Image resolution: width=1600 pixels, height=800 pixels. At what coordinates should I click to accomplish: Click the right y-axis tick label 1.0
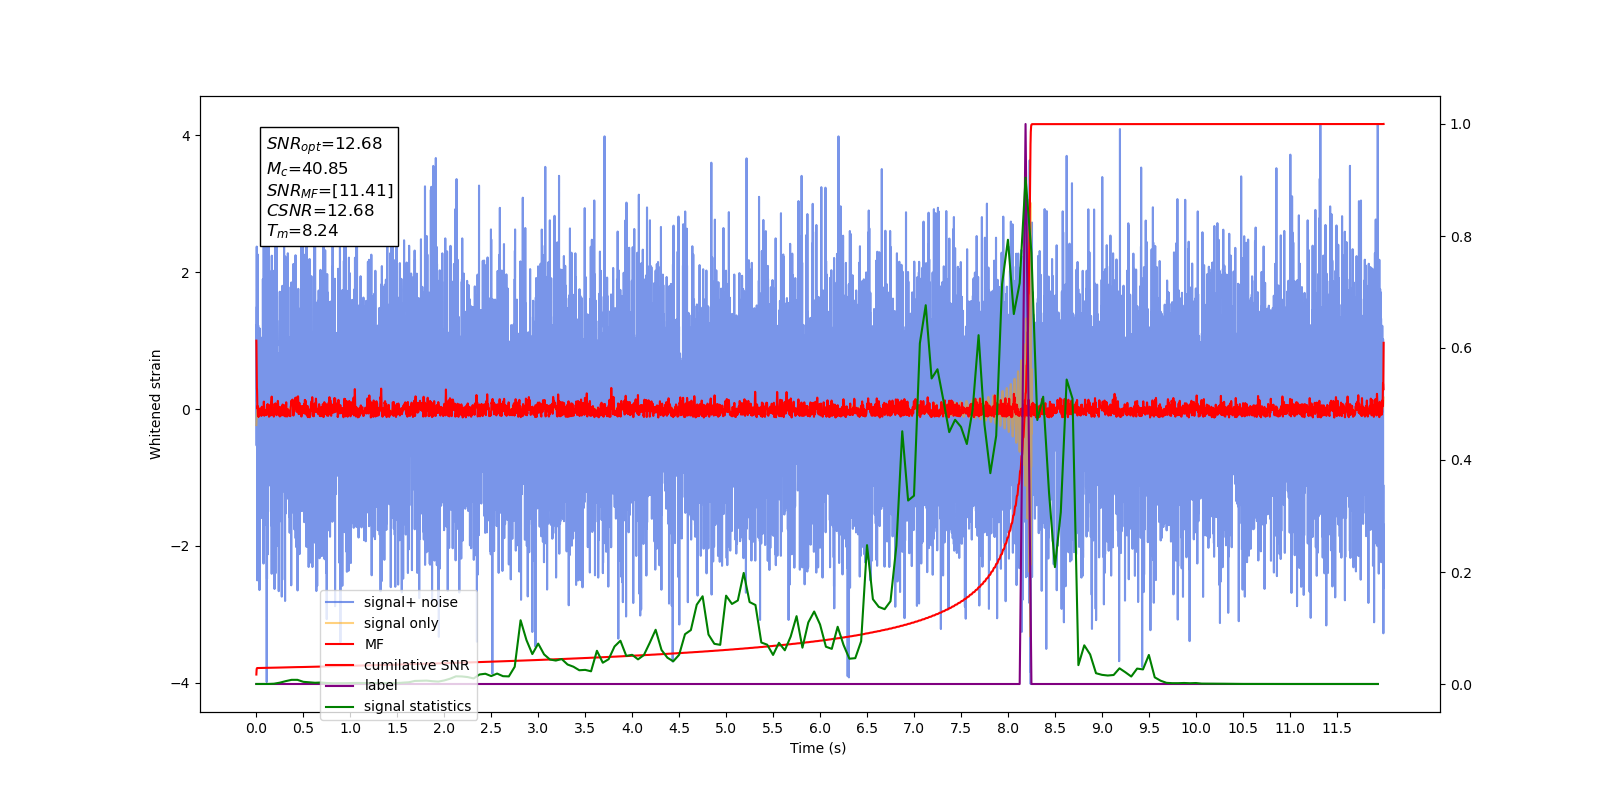click(x=1461, y=124)
